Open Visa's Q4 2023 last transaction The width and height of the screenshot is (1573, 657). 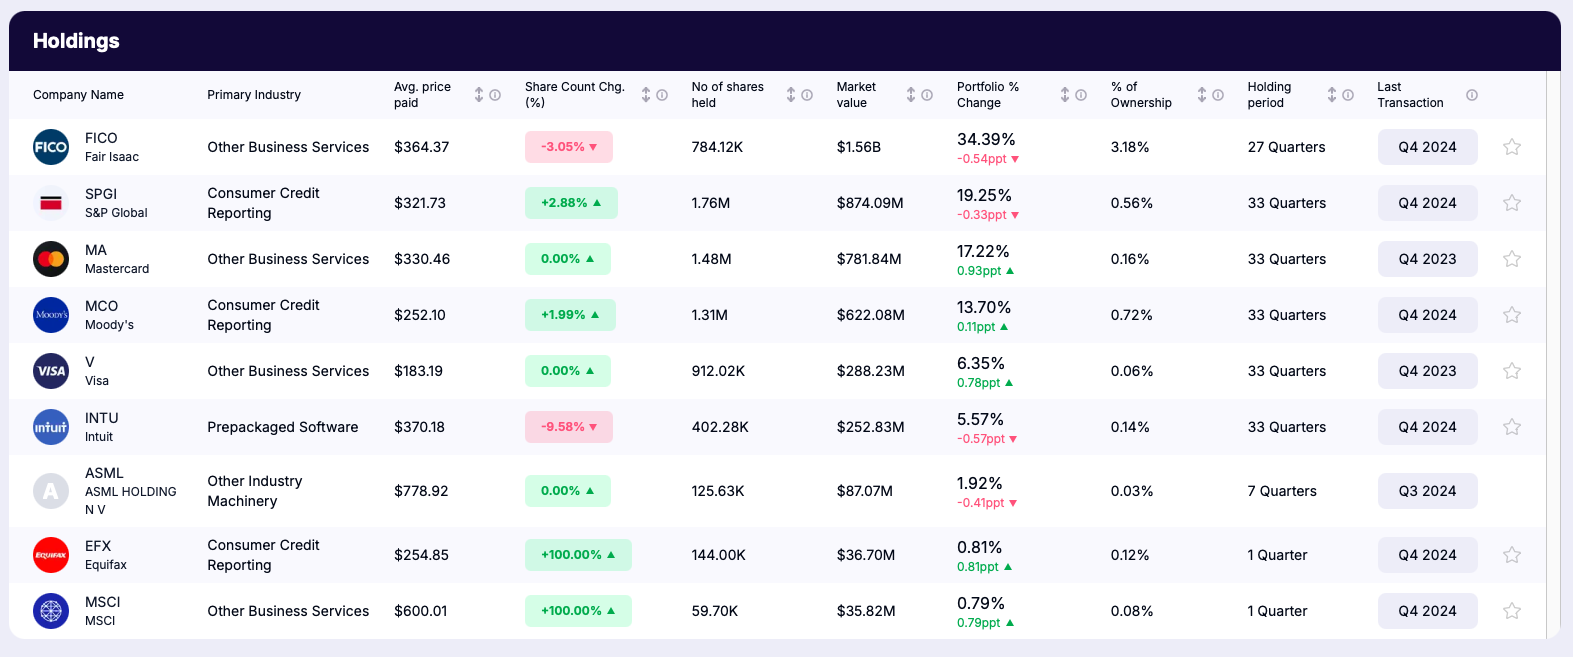click(1427, 371)
